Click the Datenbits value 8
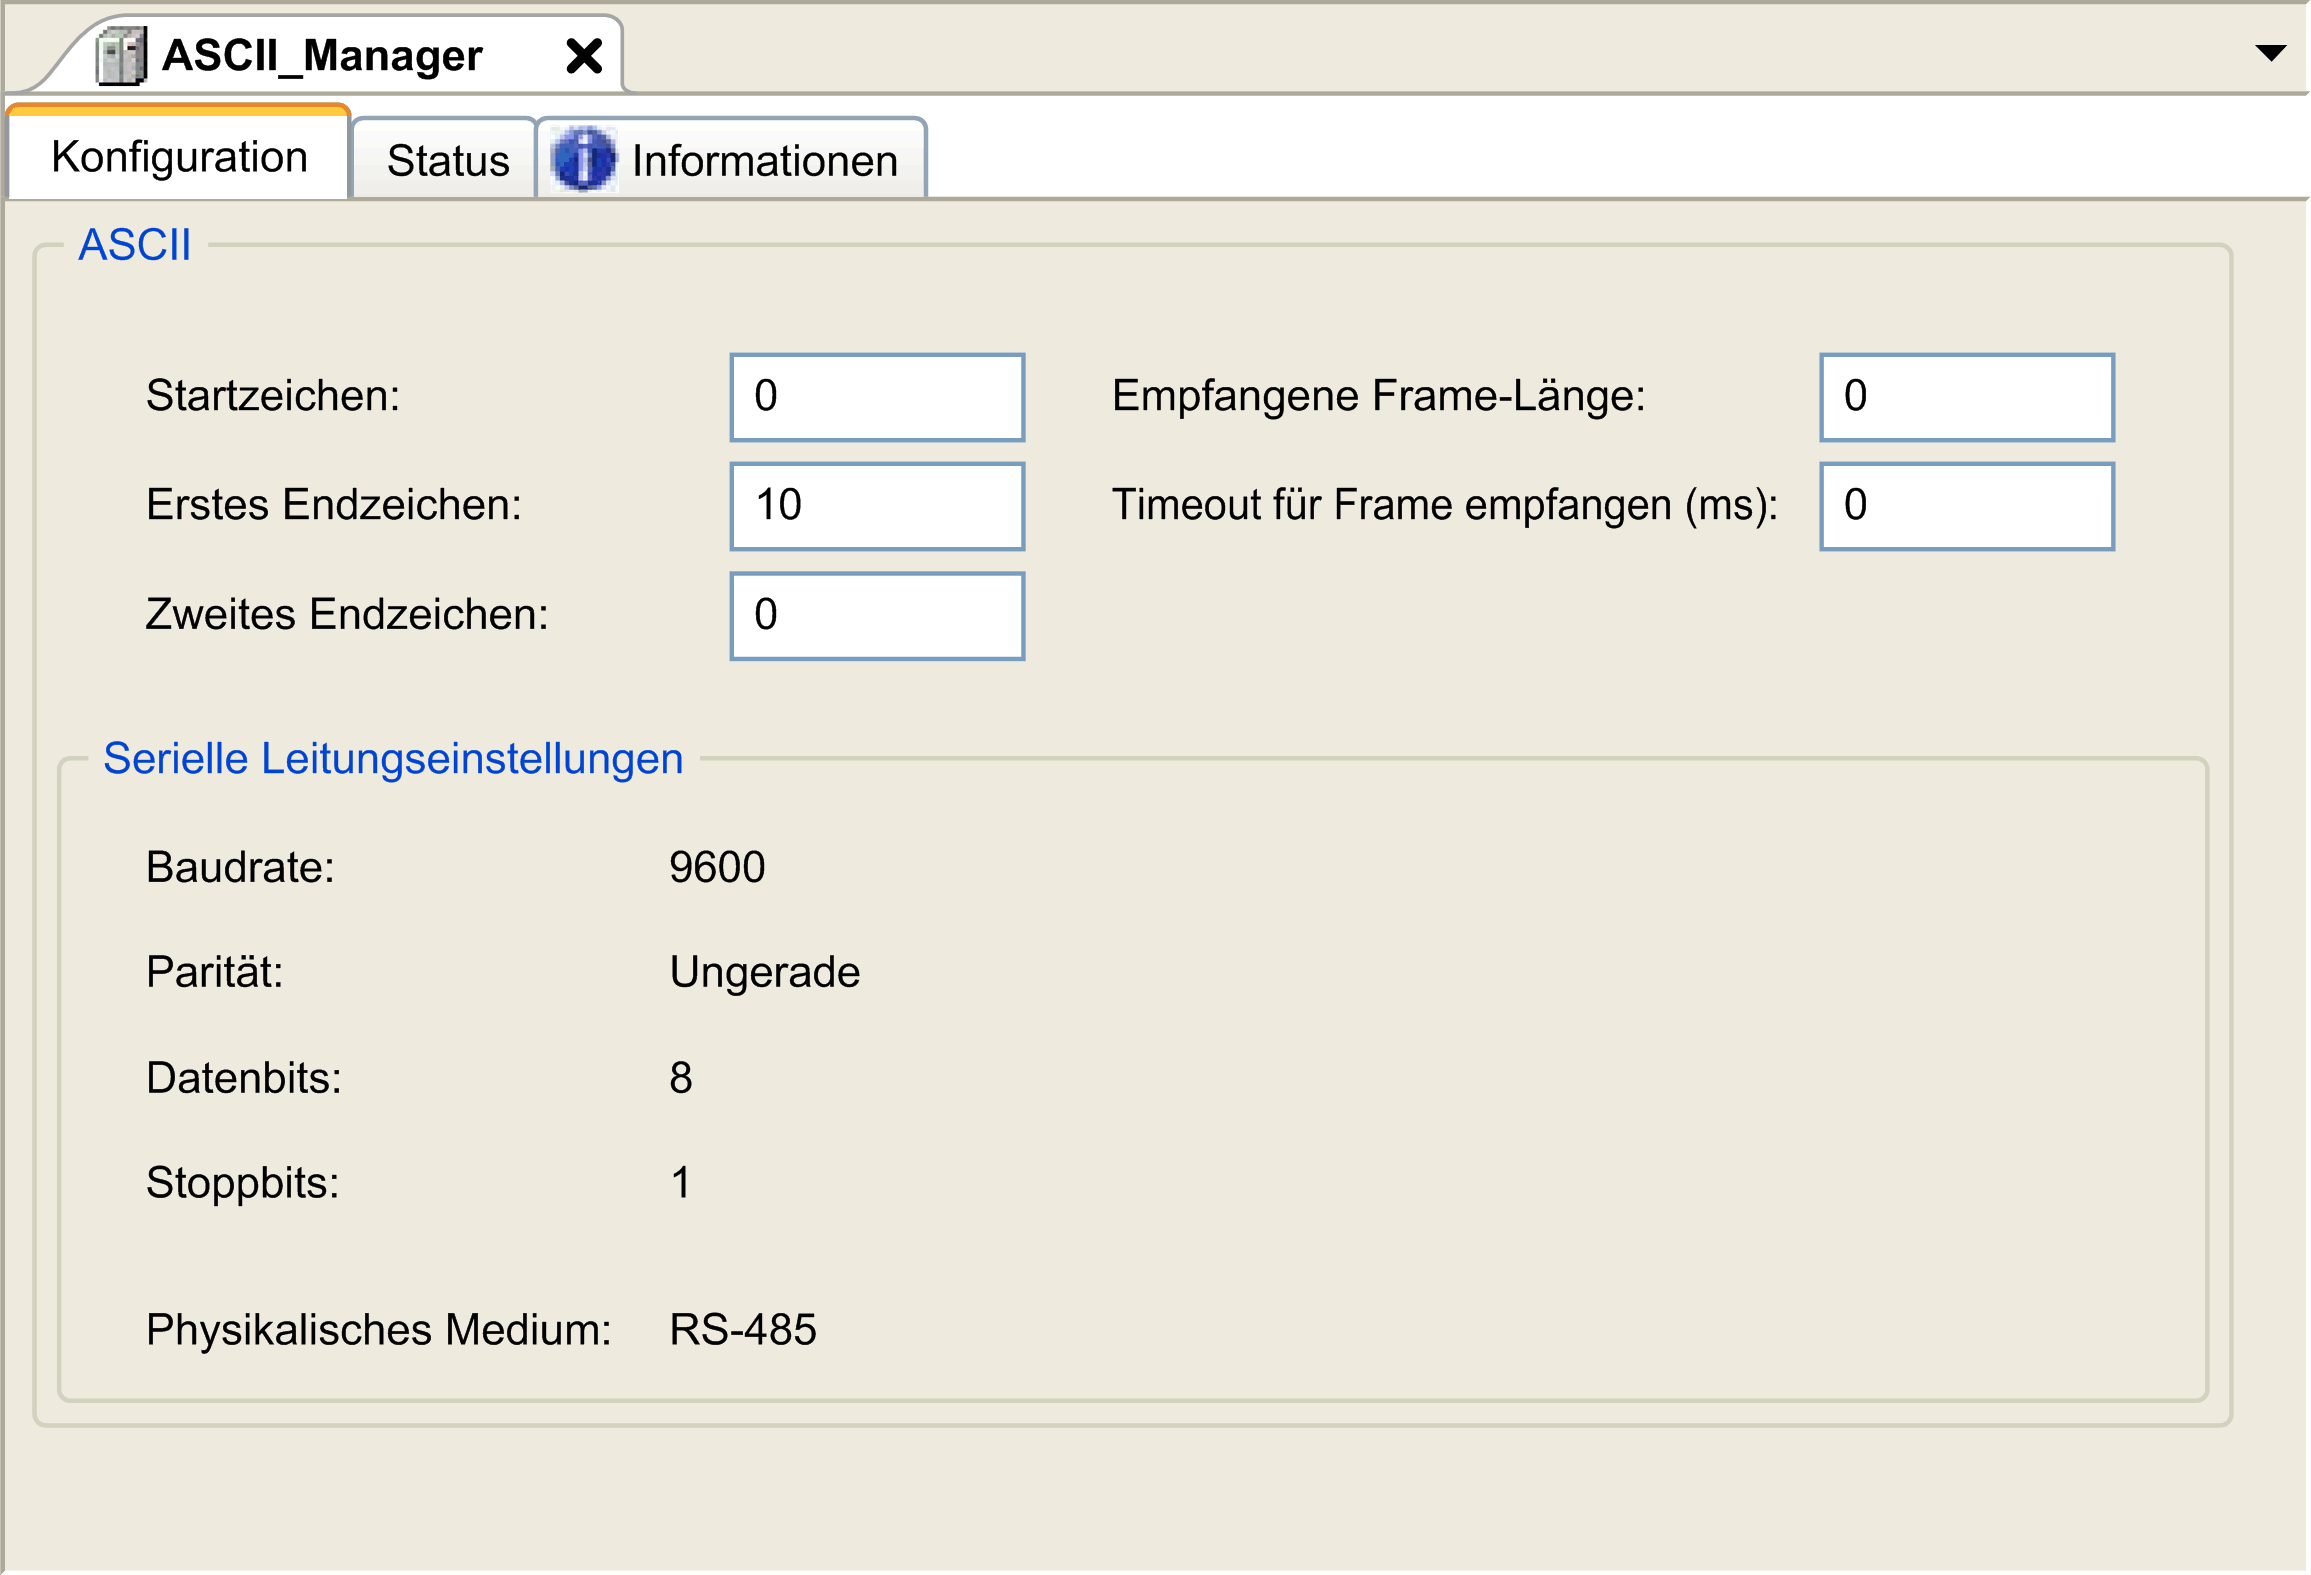This screenshot has height=1575, width=2311. click(681, 1078)
